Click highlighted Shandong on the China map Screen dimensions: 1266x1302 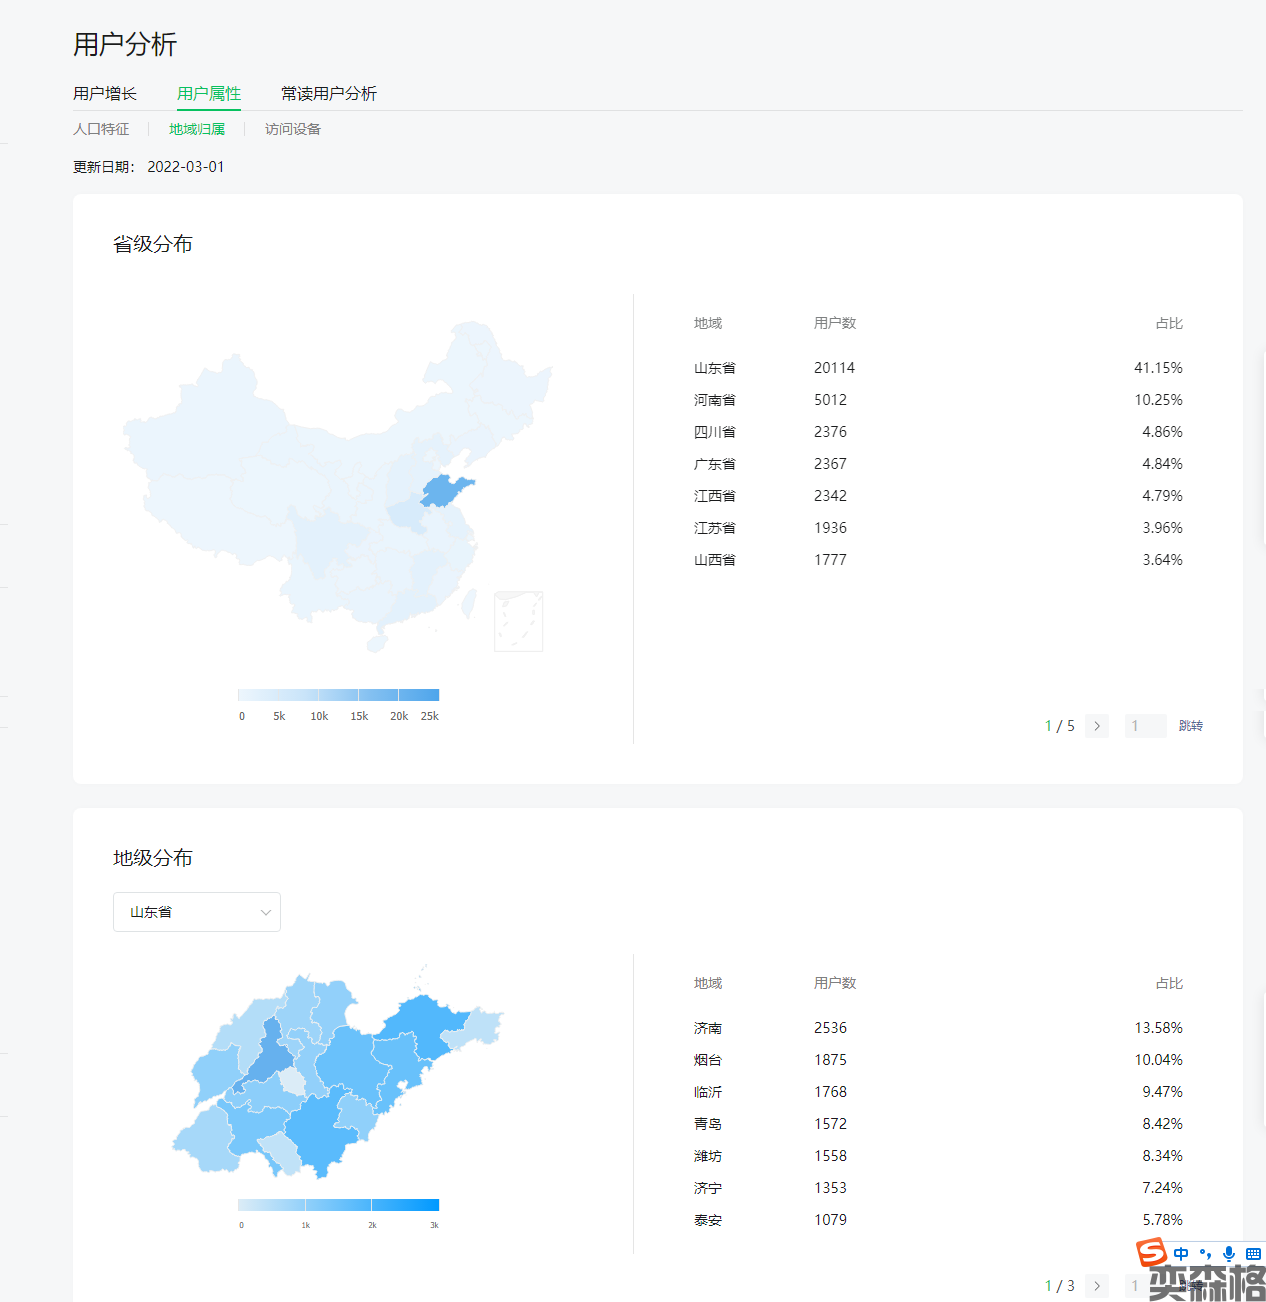click(x=446, y=492)
